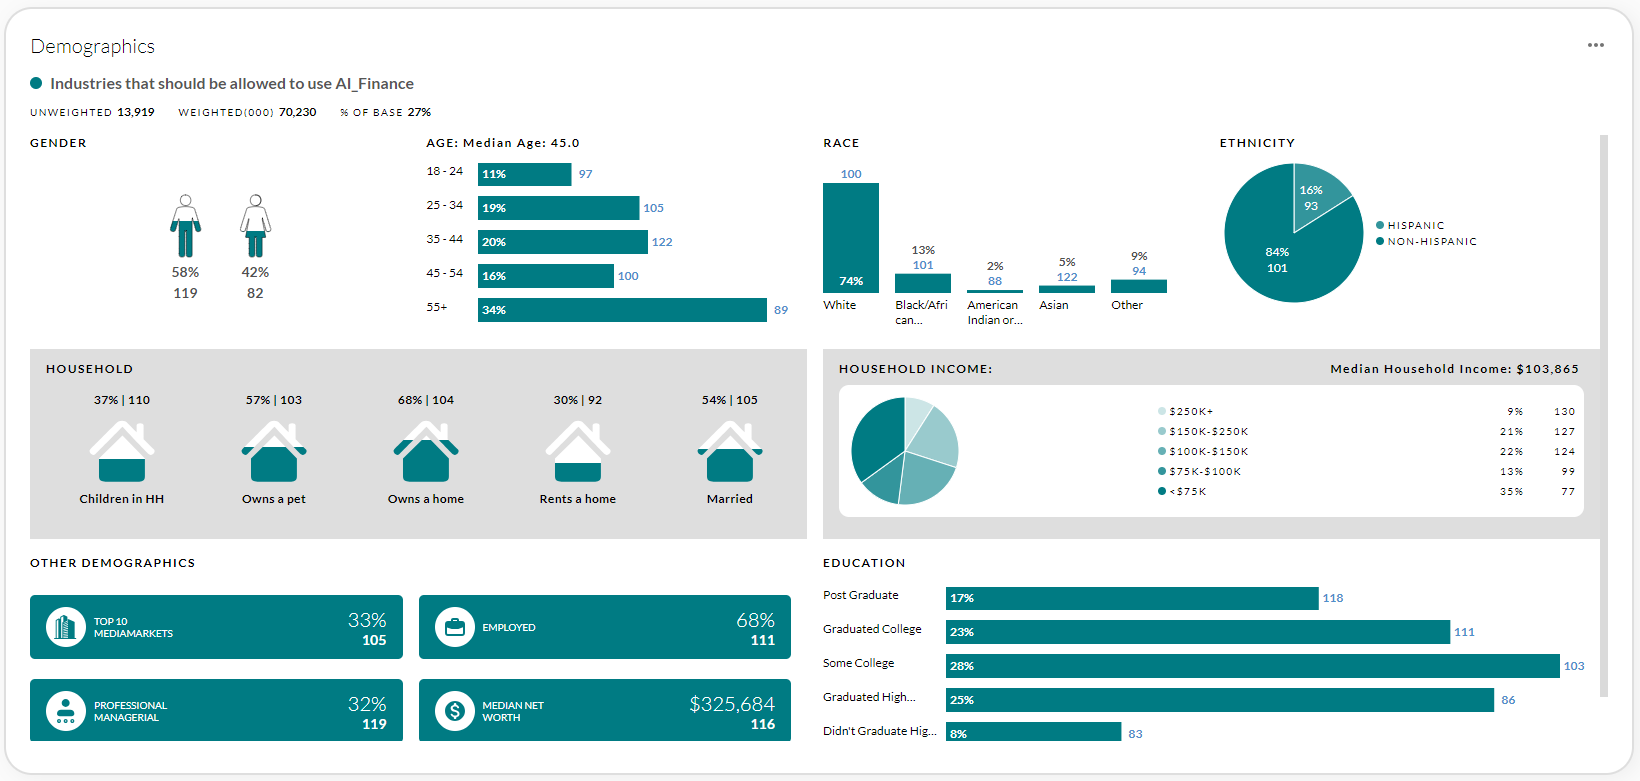The height and width of the screenshot is (781, 1640).
Task: Select the Married house icon
Action: pos(730,452)
